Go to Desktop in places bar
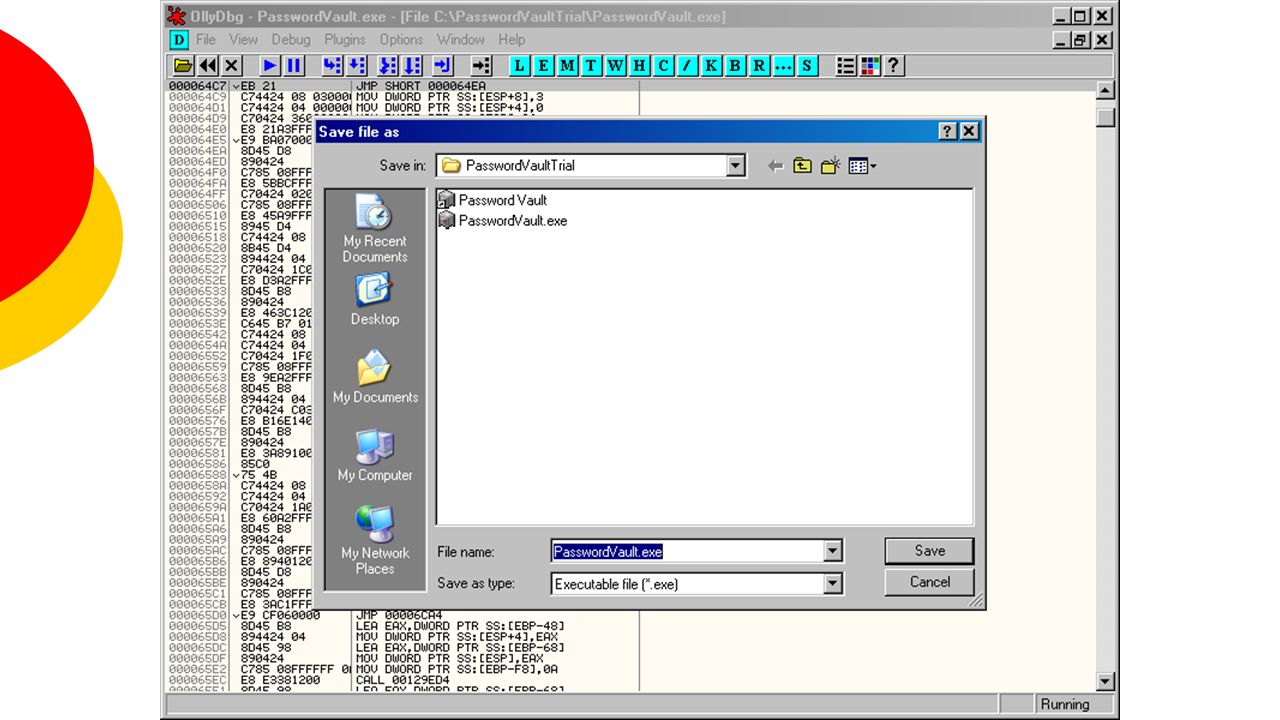 click(375, 299)
